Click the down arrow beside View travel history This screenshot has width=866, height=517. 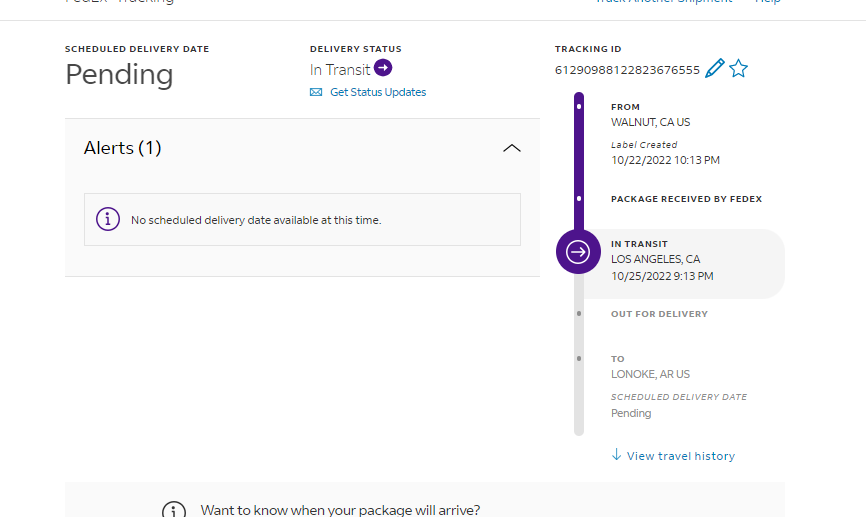click(x=616, y=455)
